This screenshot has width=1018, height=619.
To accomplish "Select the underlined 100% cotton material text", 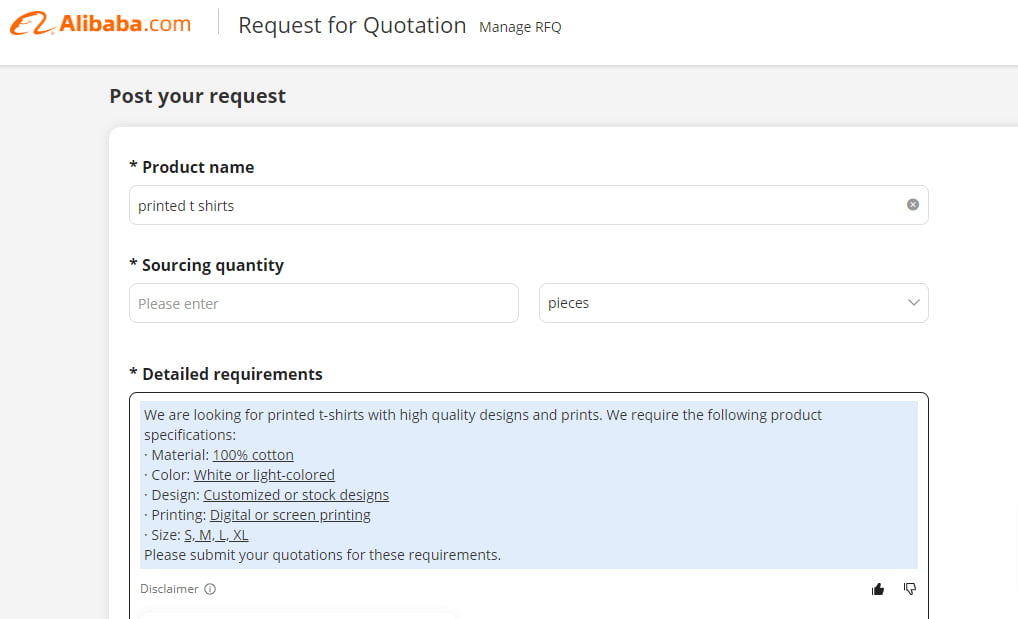I will 253,455.
